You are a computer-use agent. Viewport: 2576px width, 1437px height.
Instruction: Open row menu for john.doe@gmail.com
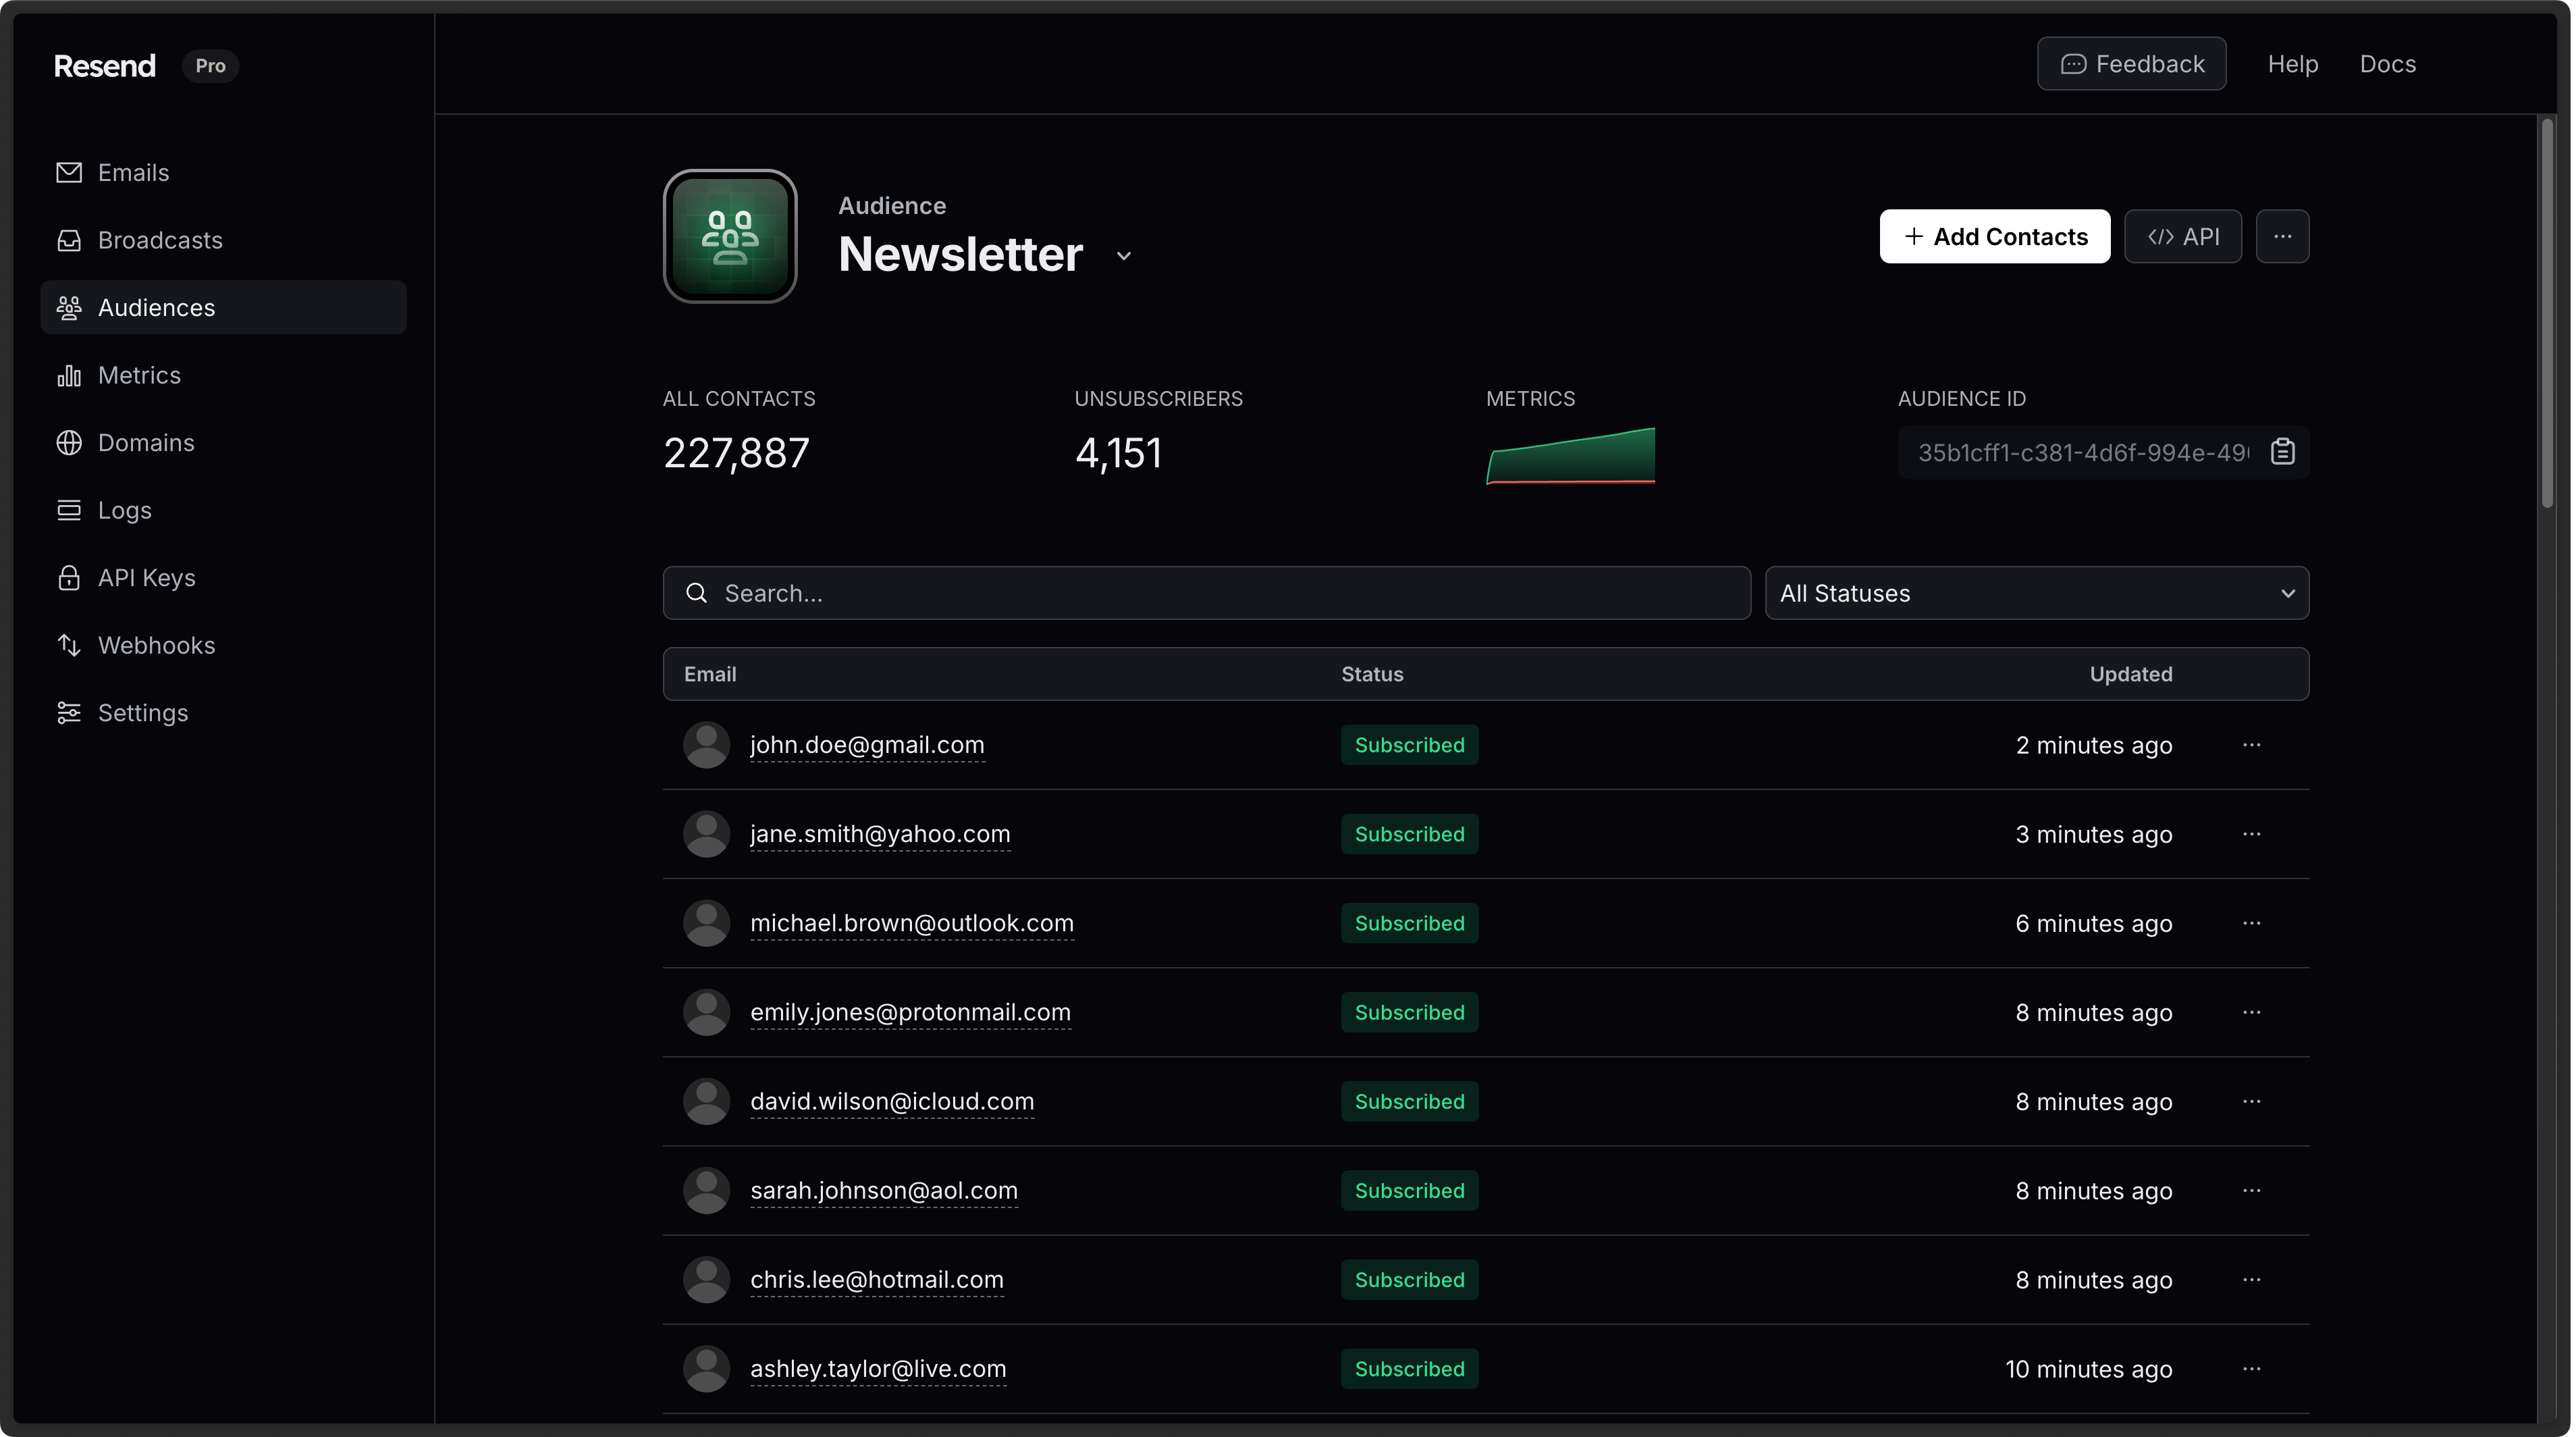point(2251,745)
